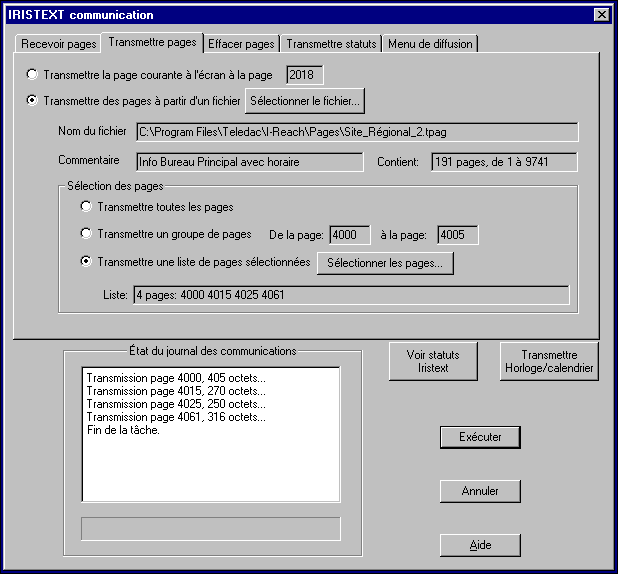Select 'Transmettre une liste de pages sélectionnées' radio
Screen dimensions: 618x574
(x=86, y=261)
